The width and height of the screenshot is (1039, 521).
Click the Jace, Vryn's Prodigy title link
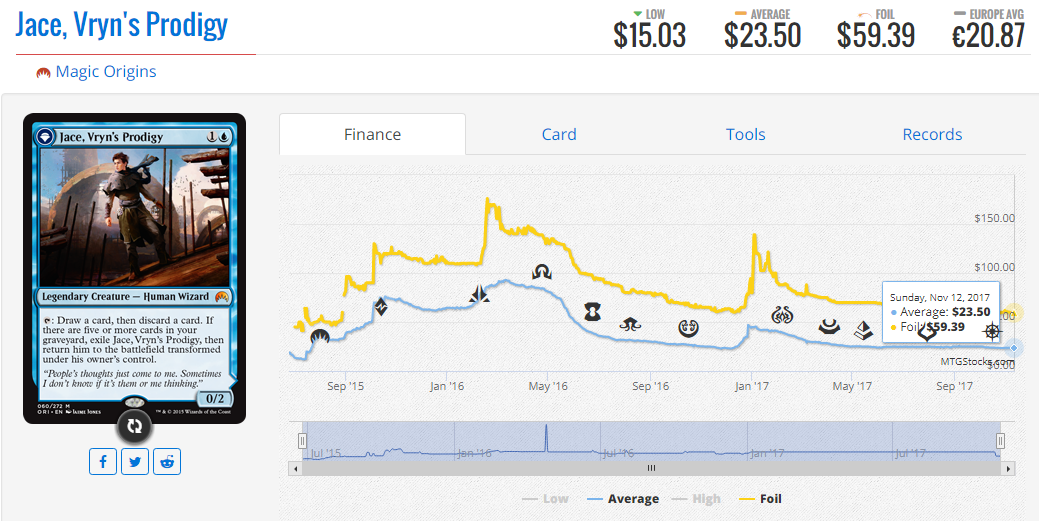coord(122,25)
